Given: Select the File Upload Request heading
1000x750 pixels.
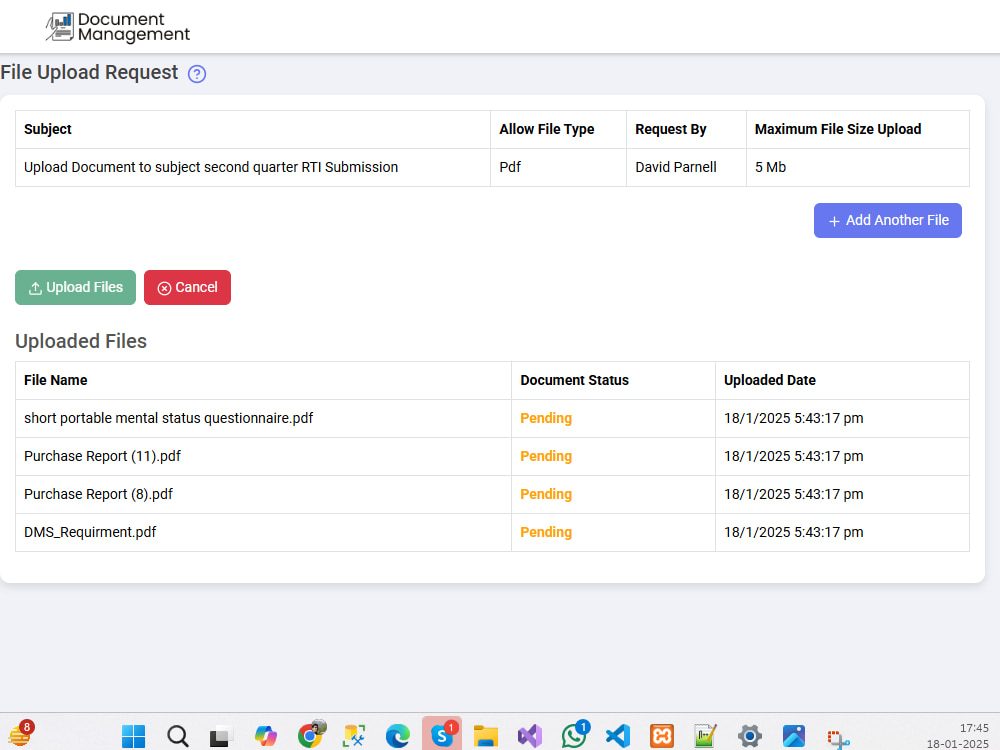Looking at the screenshot, I should click(x=89, y=73).
